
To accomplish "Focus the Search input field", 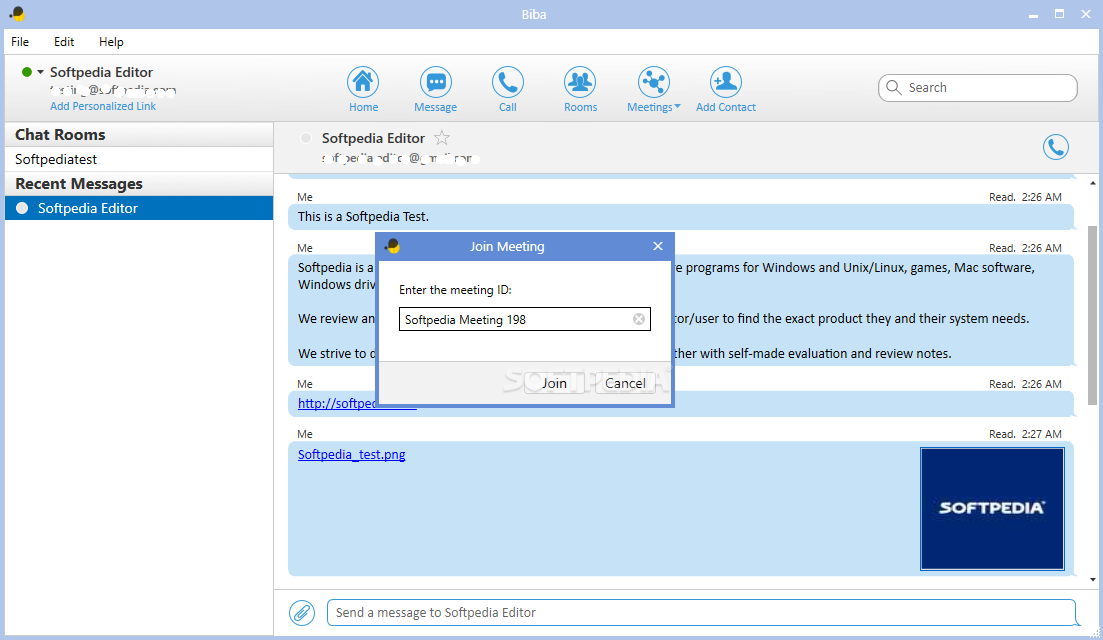I will coord(977,88).
